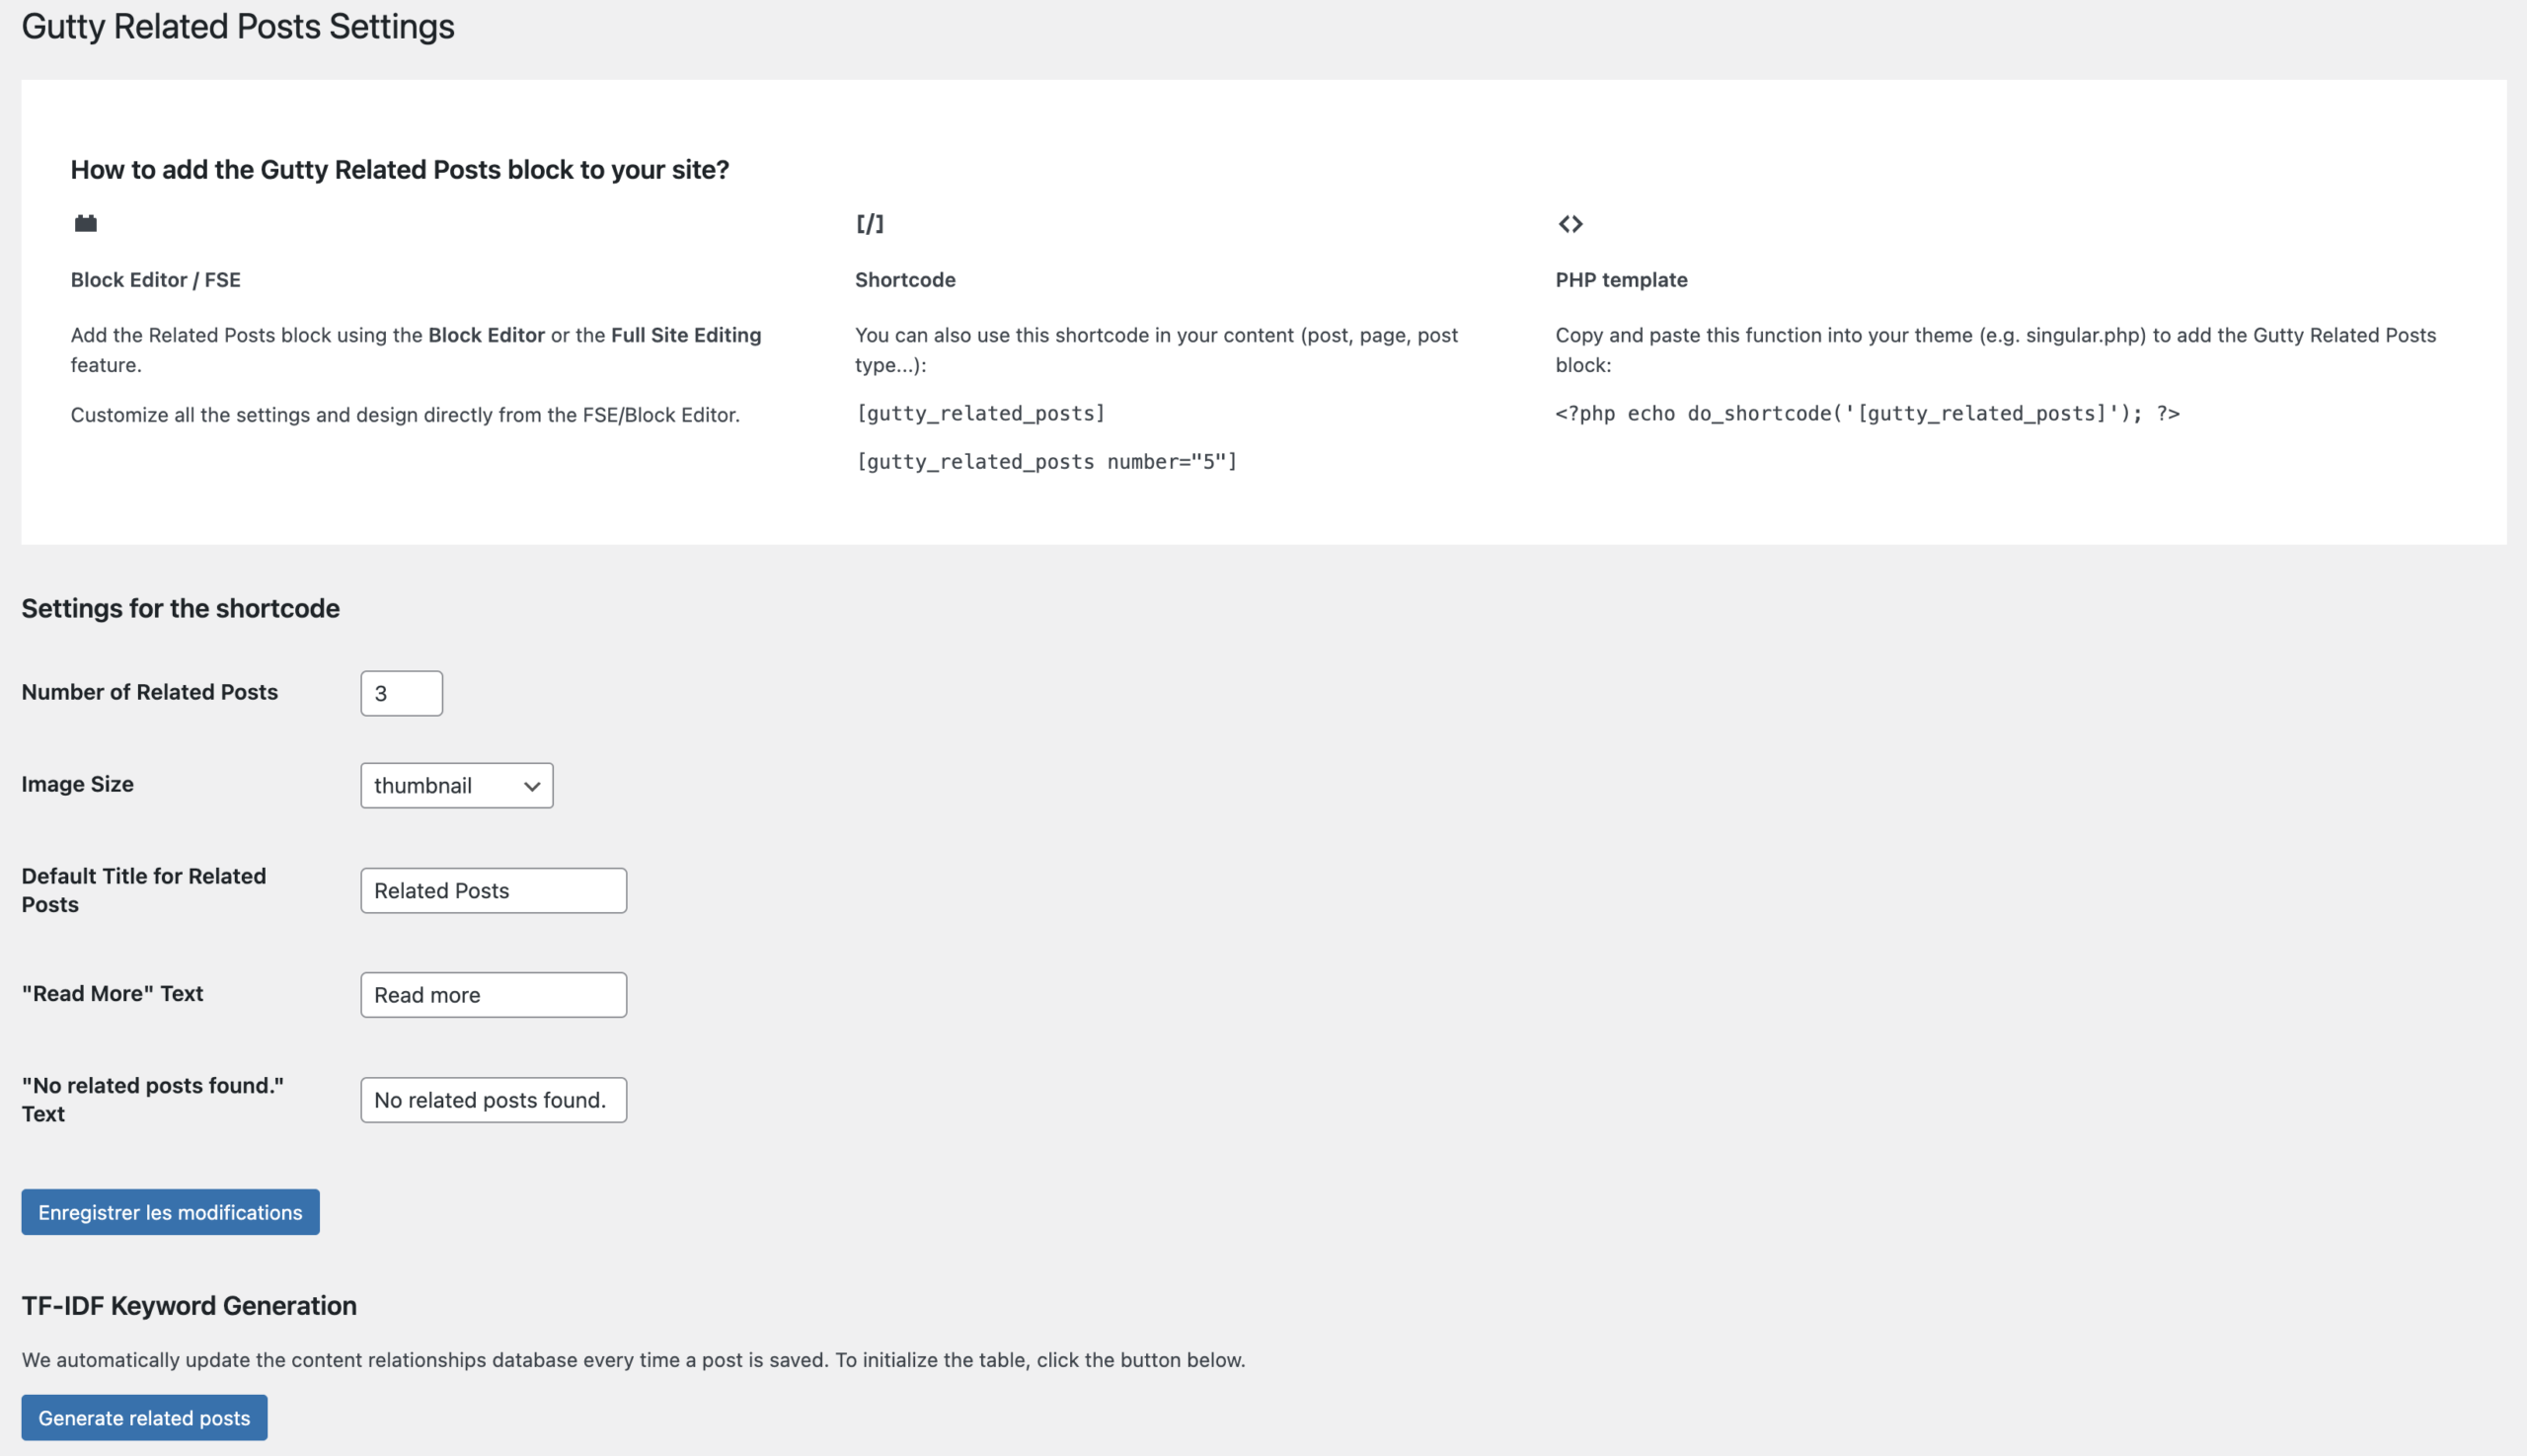2527x1456 pixels.
Task: Focus the Number of Related Posts field
Action: click(x=401, y=693)
